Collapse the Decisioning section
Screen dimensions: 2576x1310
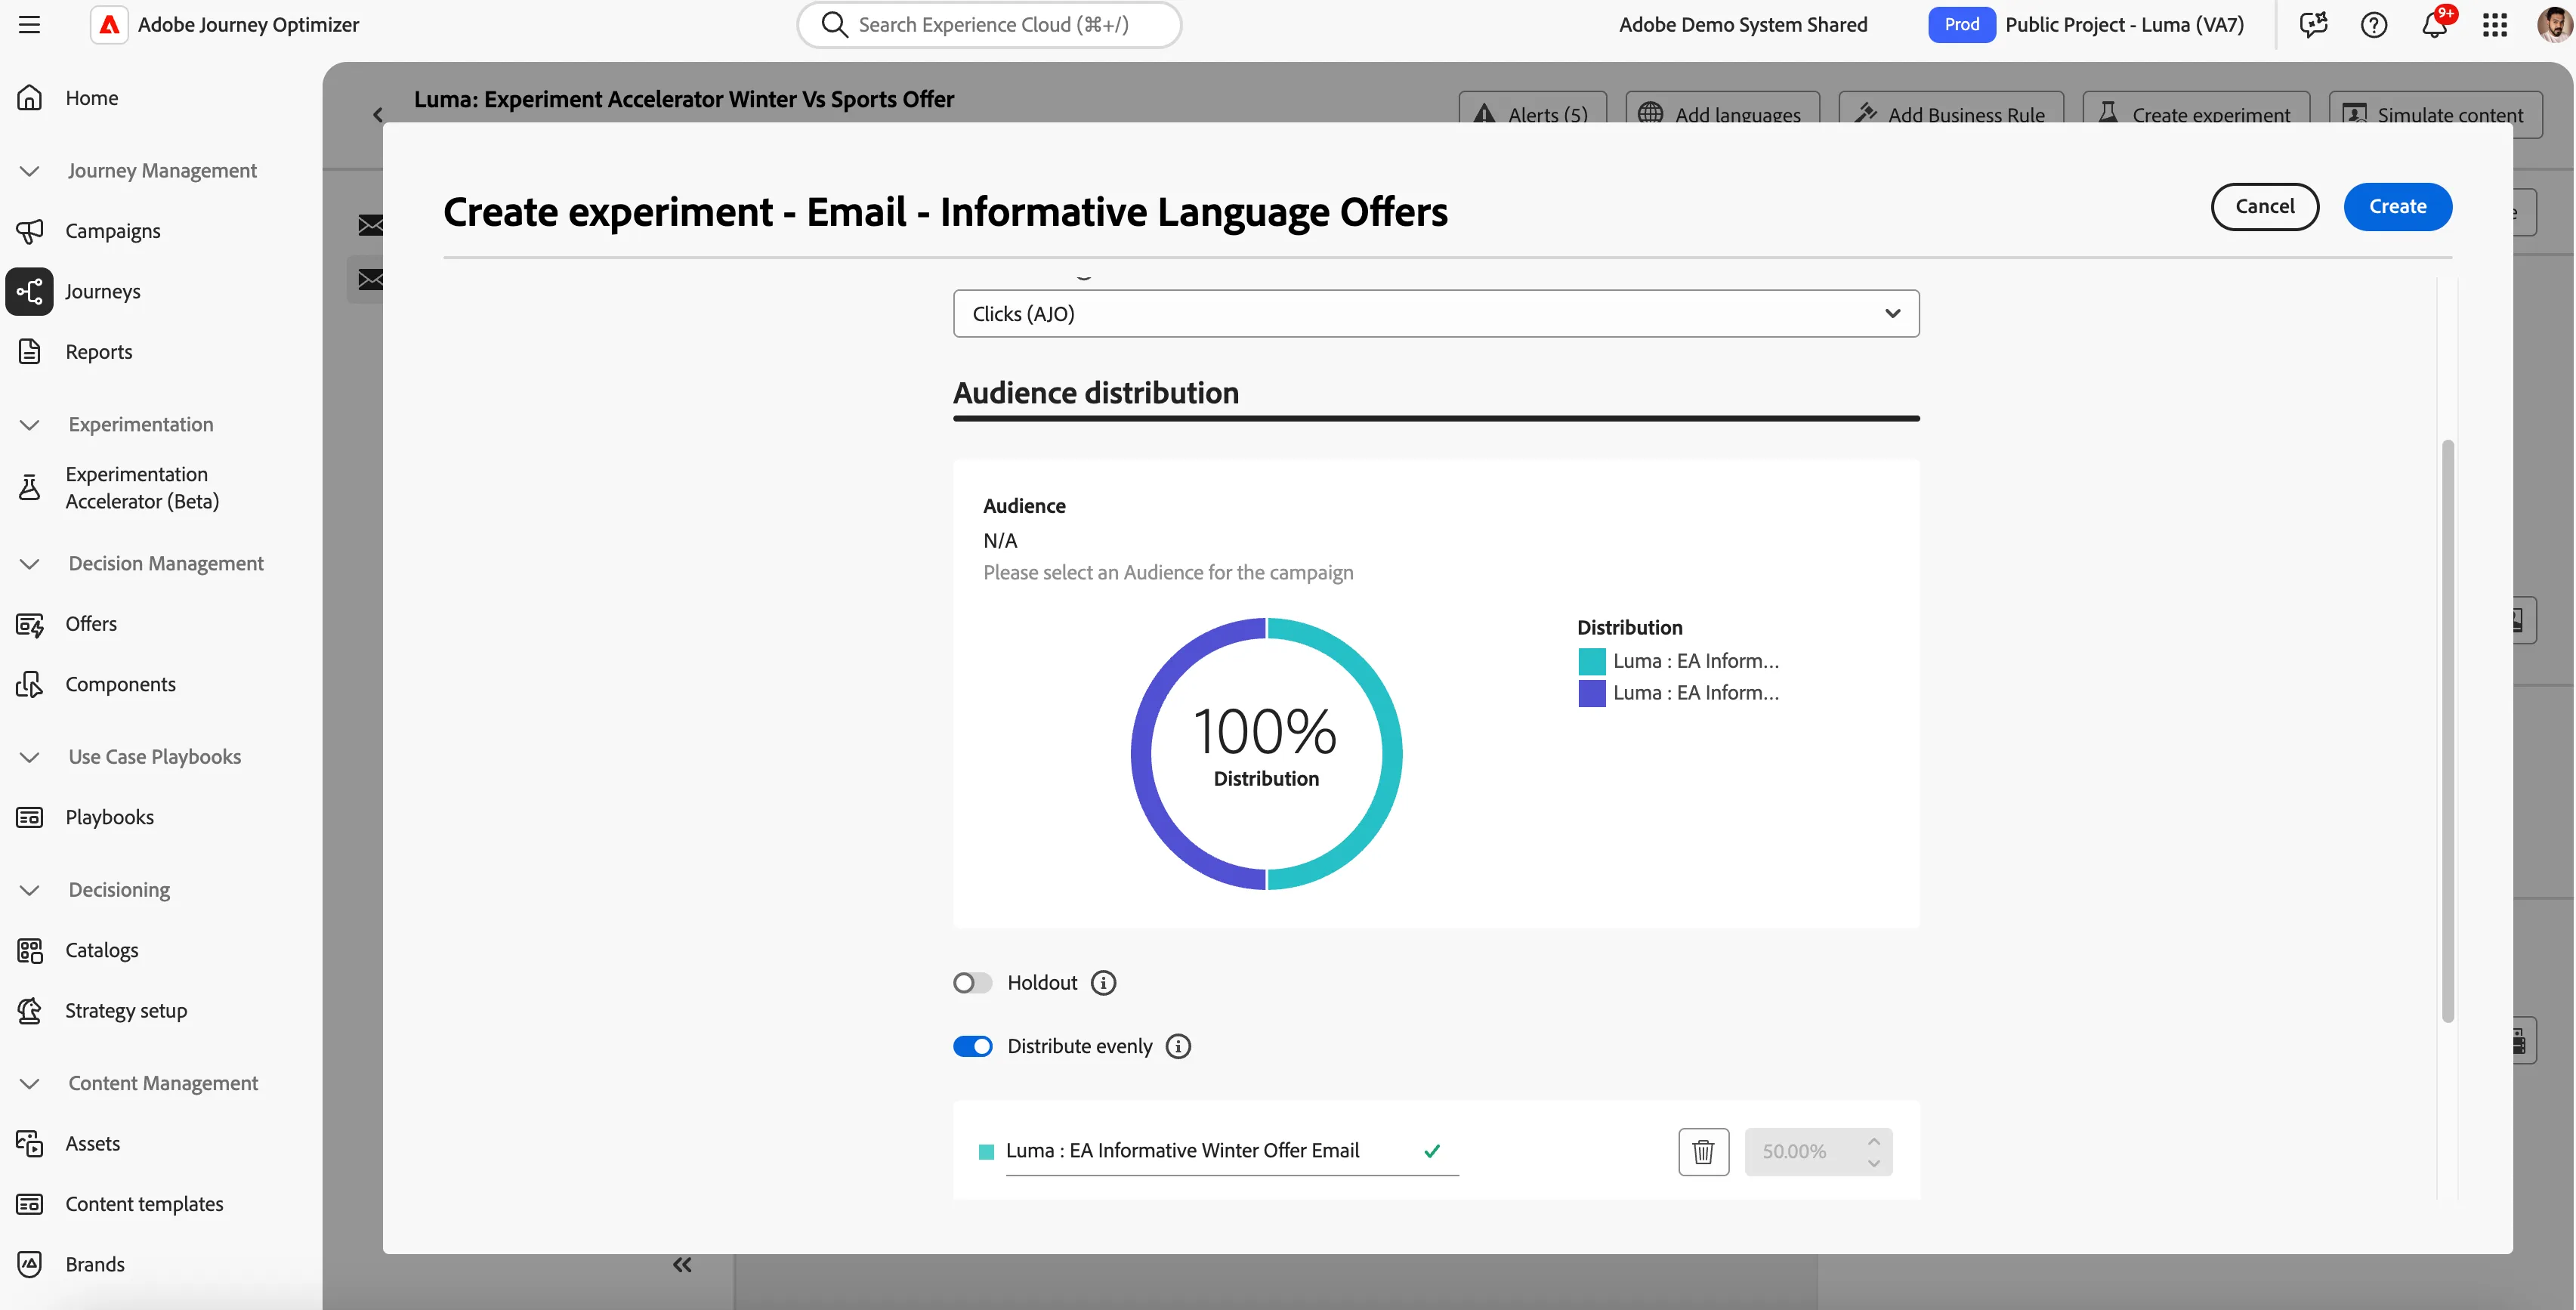(30, 890)
